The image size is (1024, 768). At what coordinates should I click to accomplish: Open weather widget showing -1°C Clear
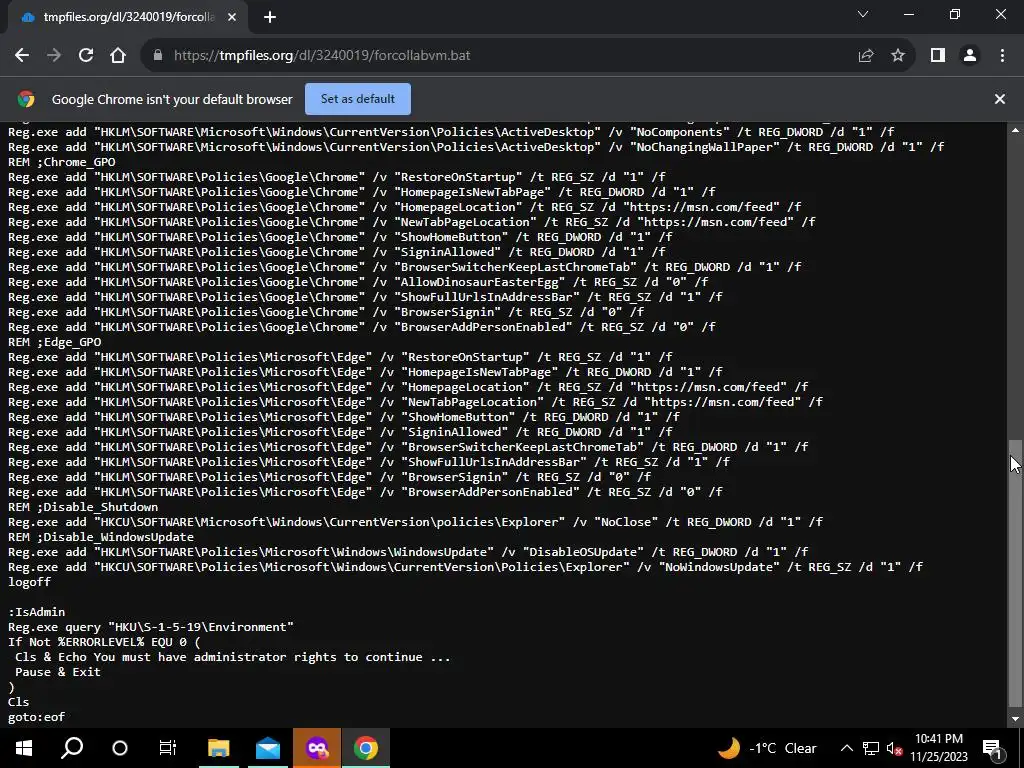[x=767, y=748]
